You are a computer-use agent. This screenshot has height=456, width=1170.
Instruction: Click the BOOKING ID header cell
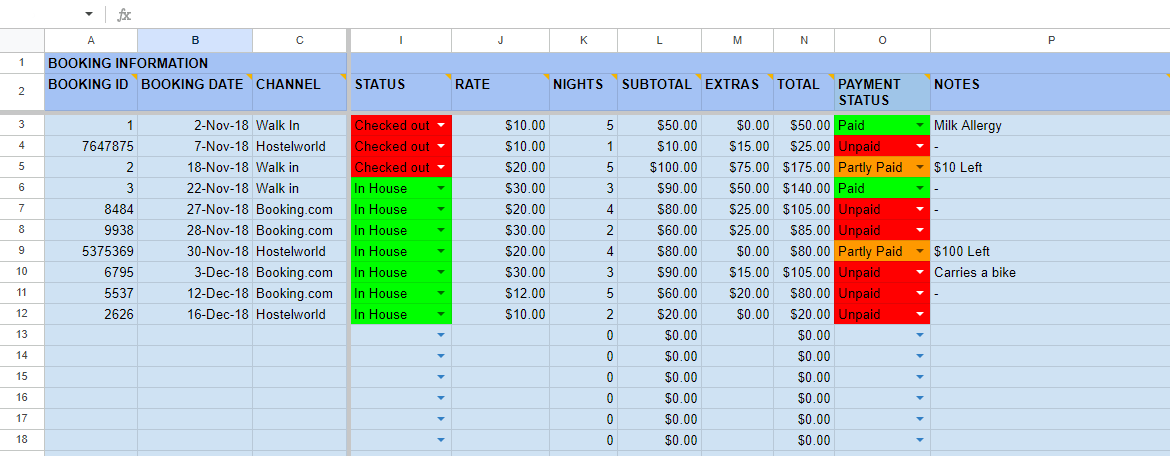click(x=91, y=92)
